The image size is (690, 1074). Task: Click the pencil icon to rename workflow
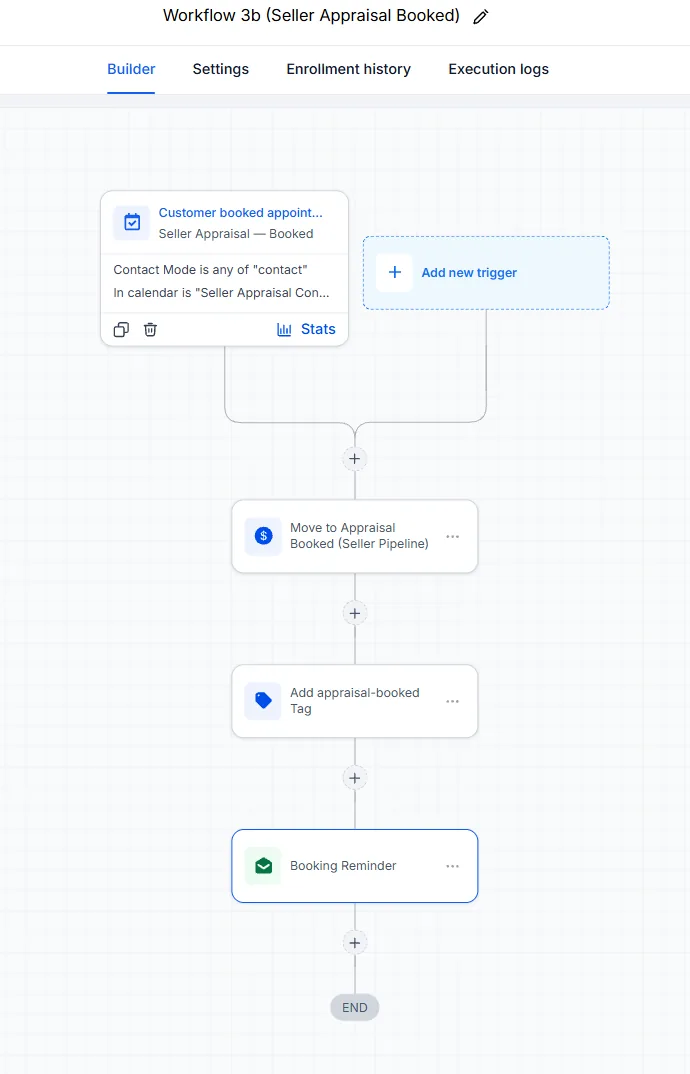(x=481, y=16)
